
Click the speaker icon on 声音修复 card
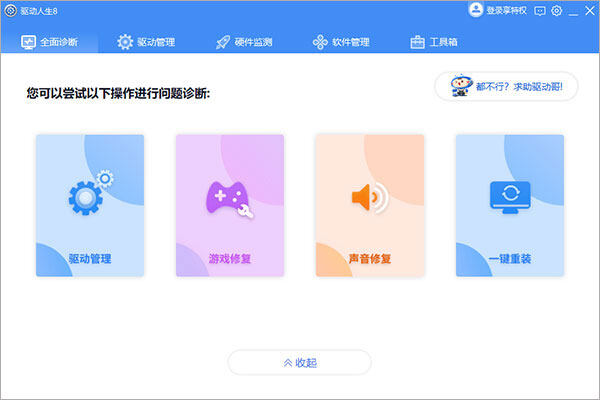tap(370, 198)
